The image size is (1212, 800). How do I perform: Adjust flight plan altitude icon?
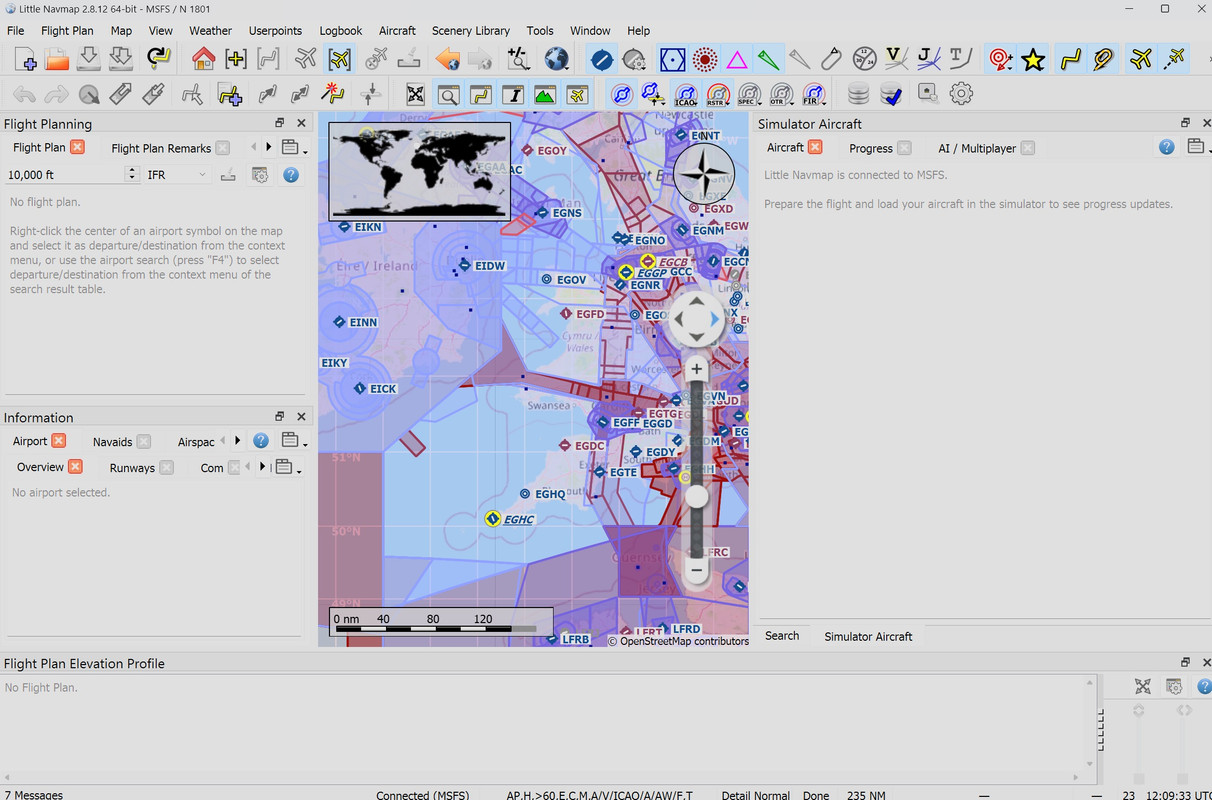372,95
